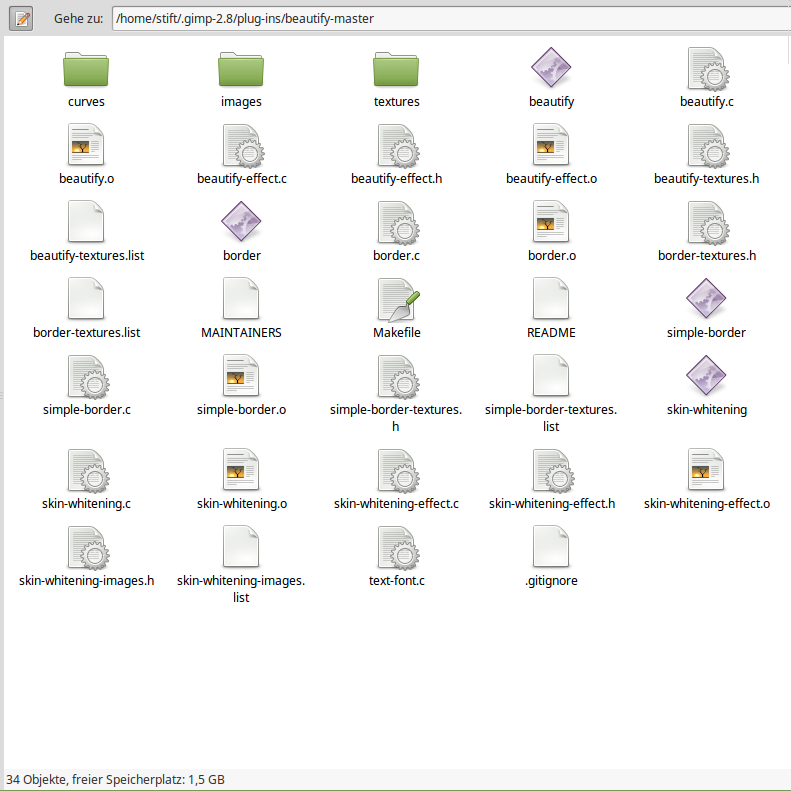Select the border executable icon
The image size is (791, 791).
point(241,223)
